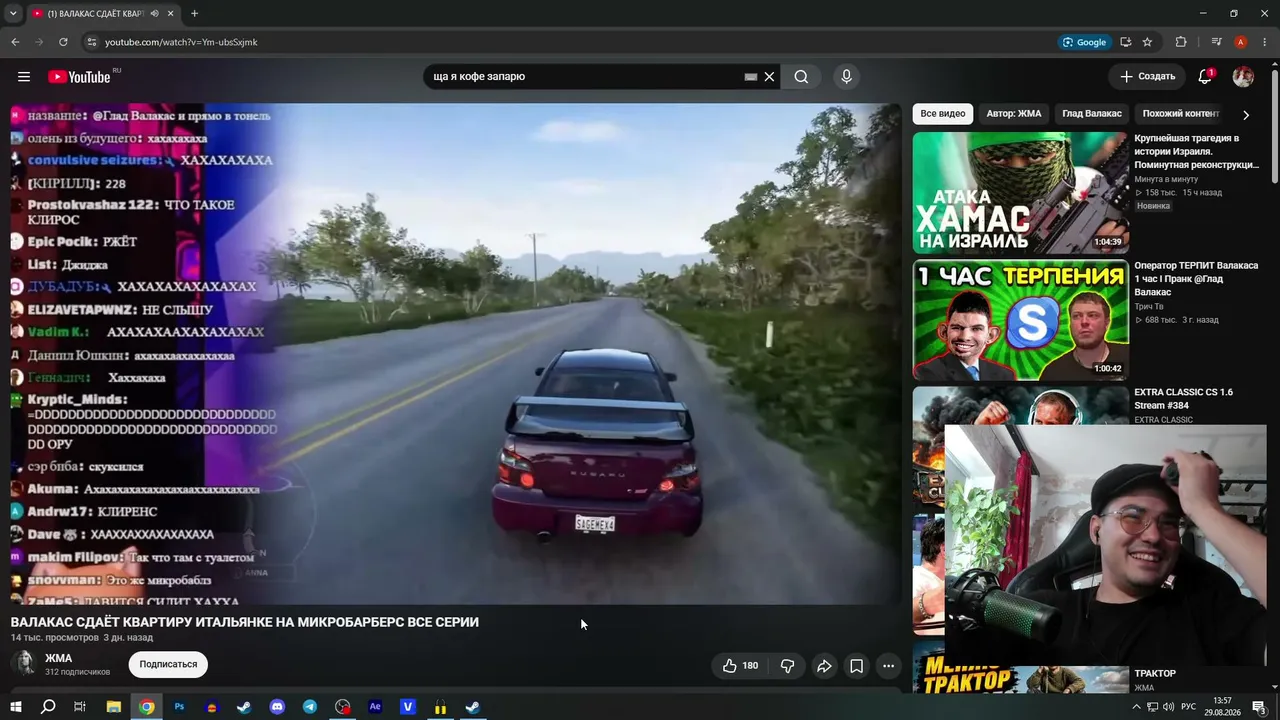Open the media controls icon in Chrome toolbar
This screenshot has width=1280, height=720.
coord(1216,42)
